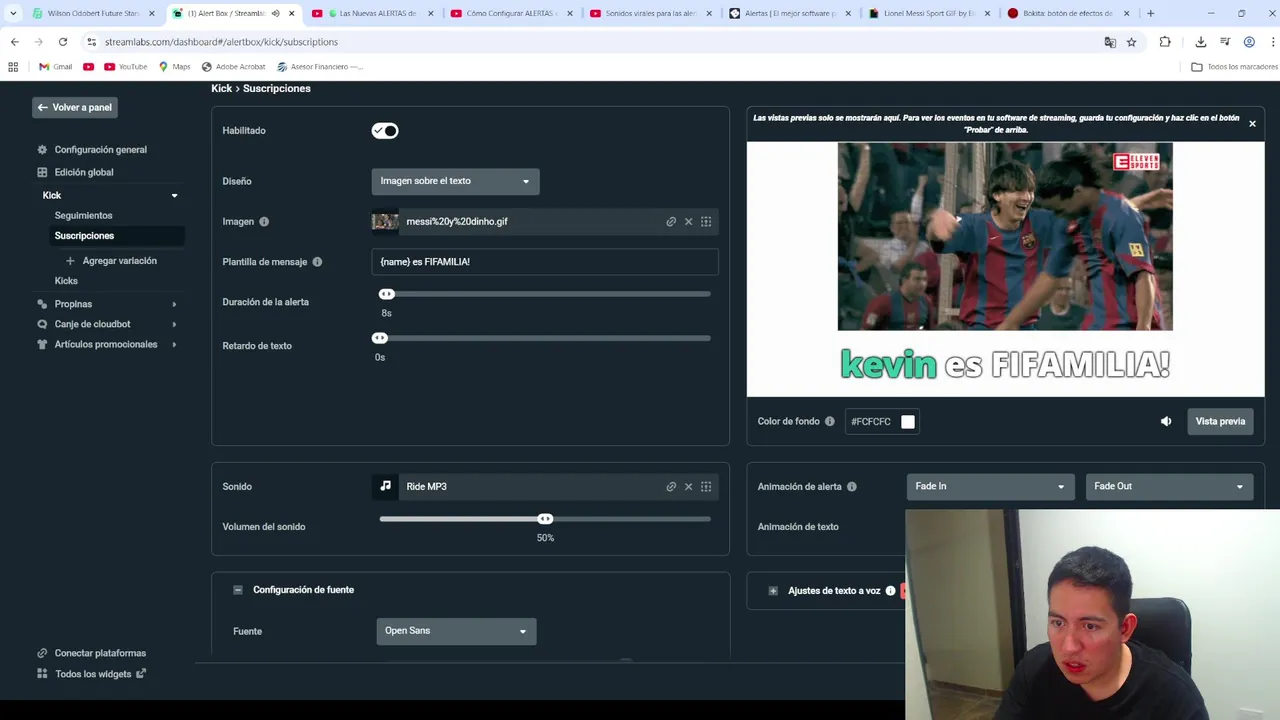Collapse the Kick section in the sidebar
The width and height of the screenshot is (1280, 720).
pyautogui.click(x=174, y=196)
